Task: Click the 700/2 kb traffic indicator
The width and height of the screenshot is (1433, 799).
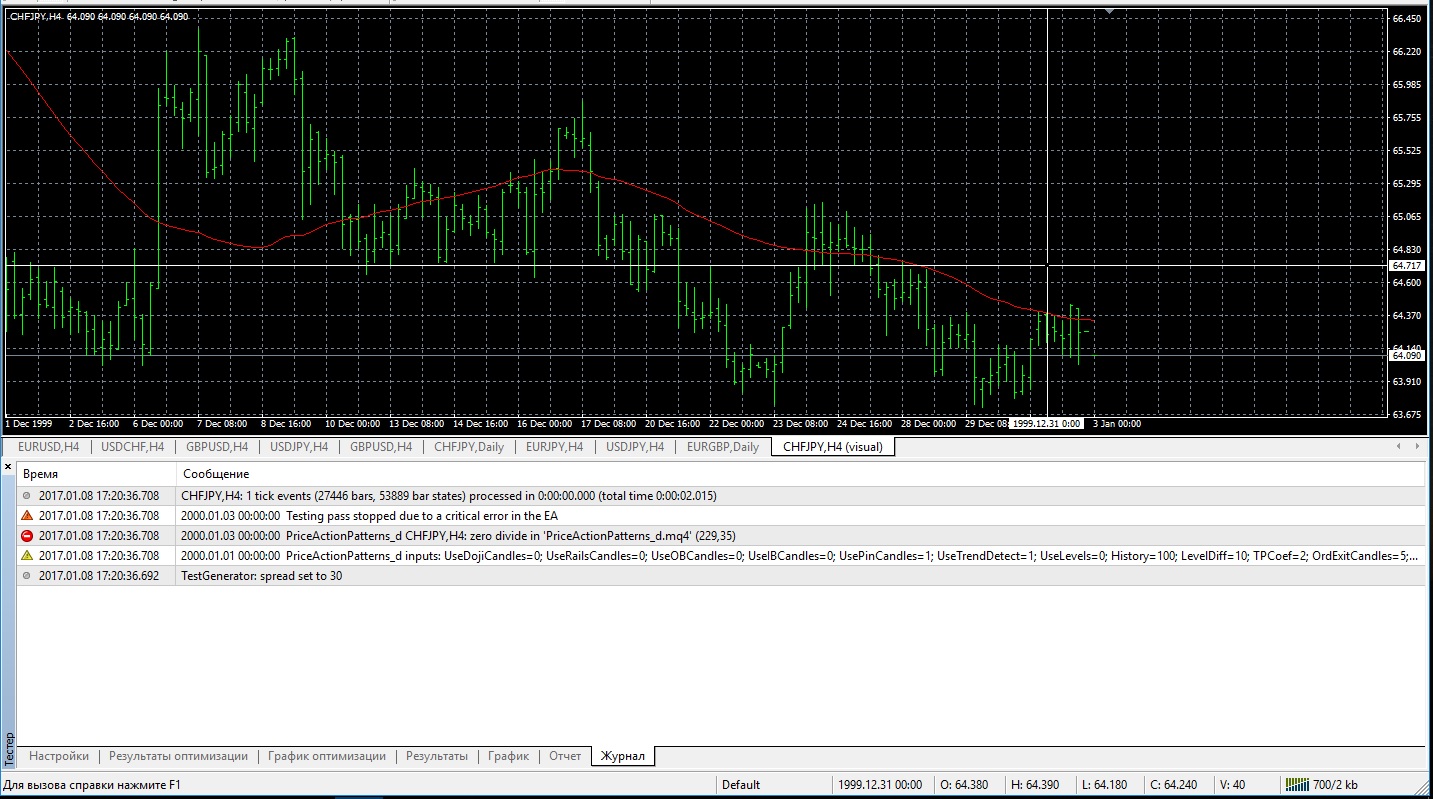Action: click(x=1336, y=785)
